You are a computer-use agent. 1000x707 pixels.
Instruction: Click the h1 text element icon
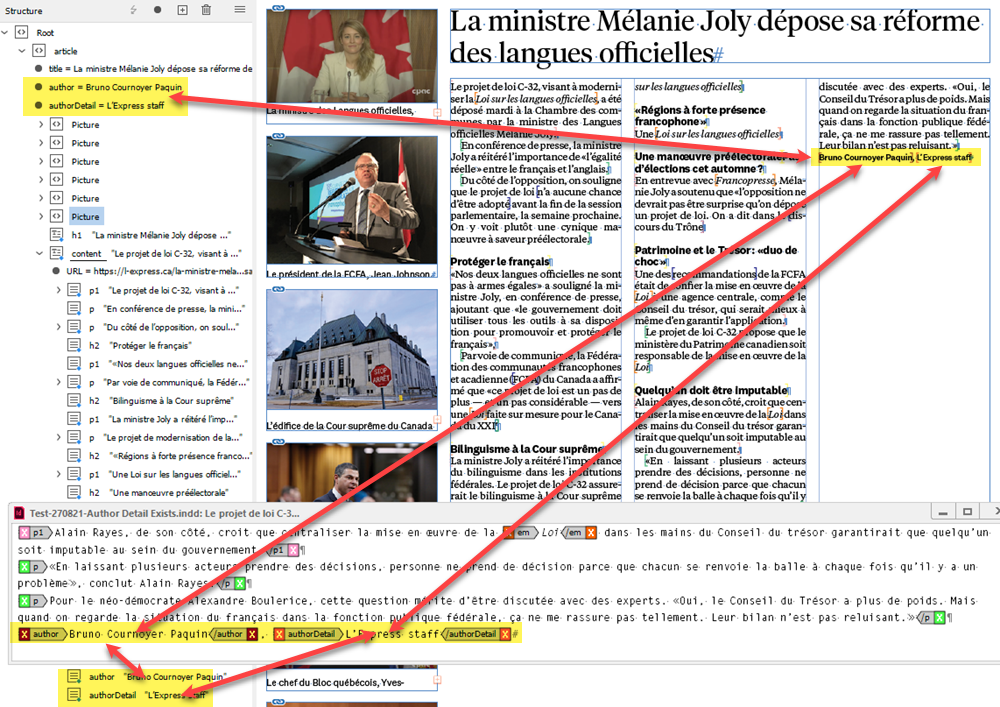(x=56, y=235)
